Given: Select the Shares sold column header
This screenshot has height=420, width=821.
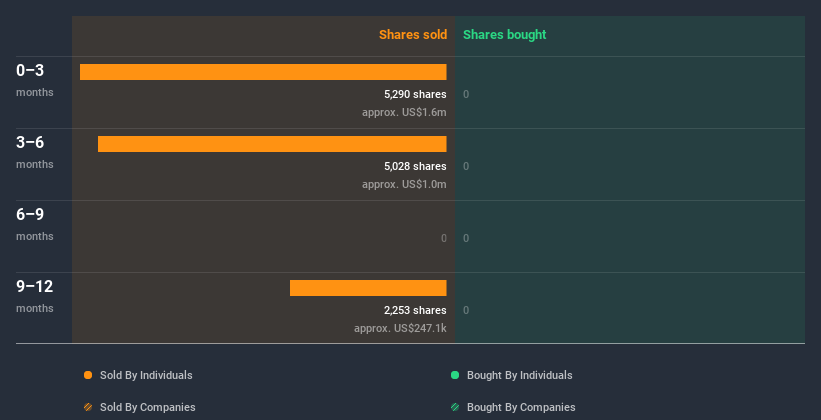Looking at the screenshot, I should [x=412, y=35].
